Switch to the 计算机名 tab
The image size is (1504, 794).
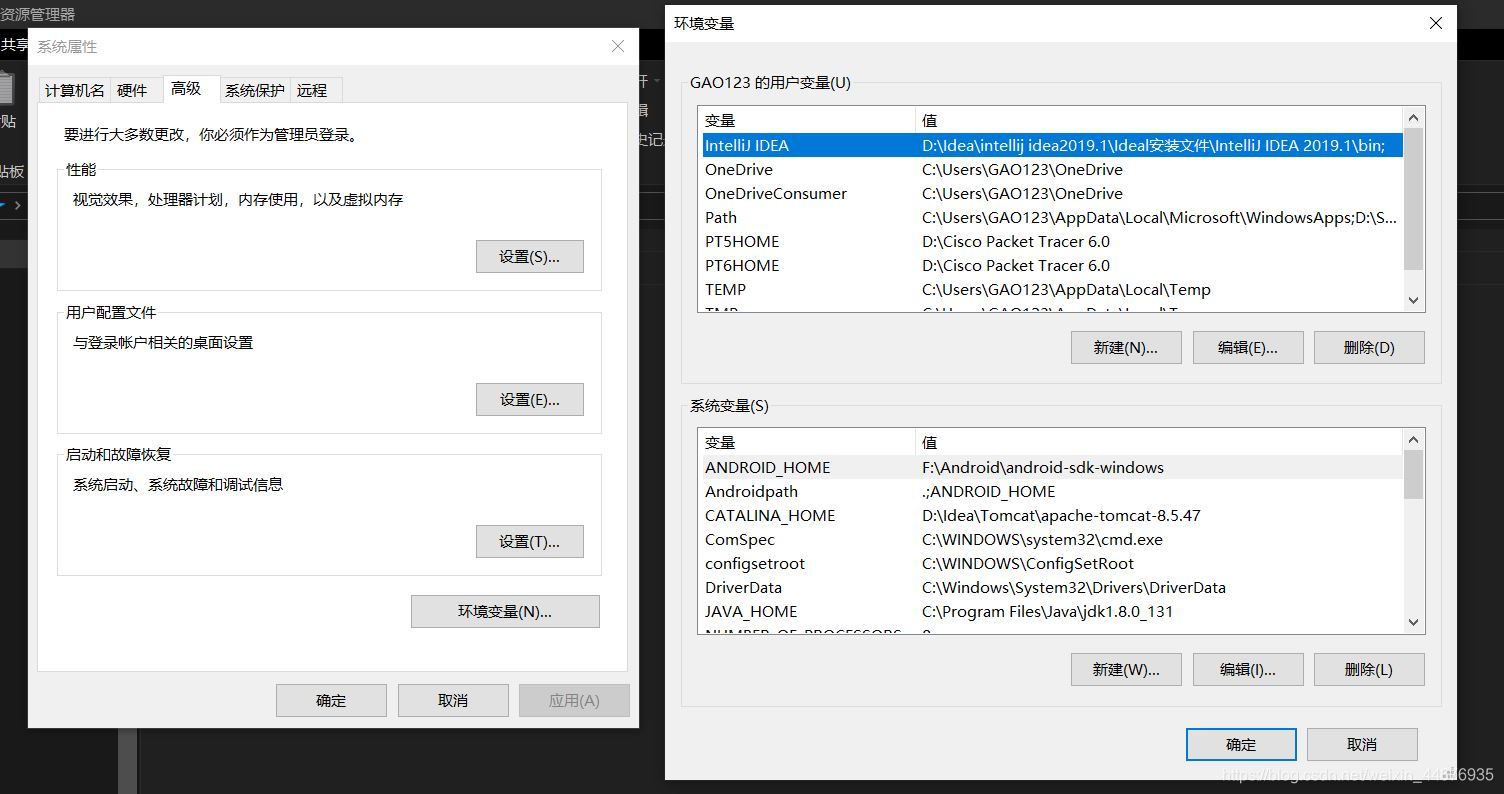pos(74,90)
